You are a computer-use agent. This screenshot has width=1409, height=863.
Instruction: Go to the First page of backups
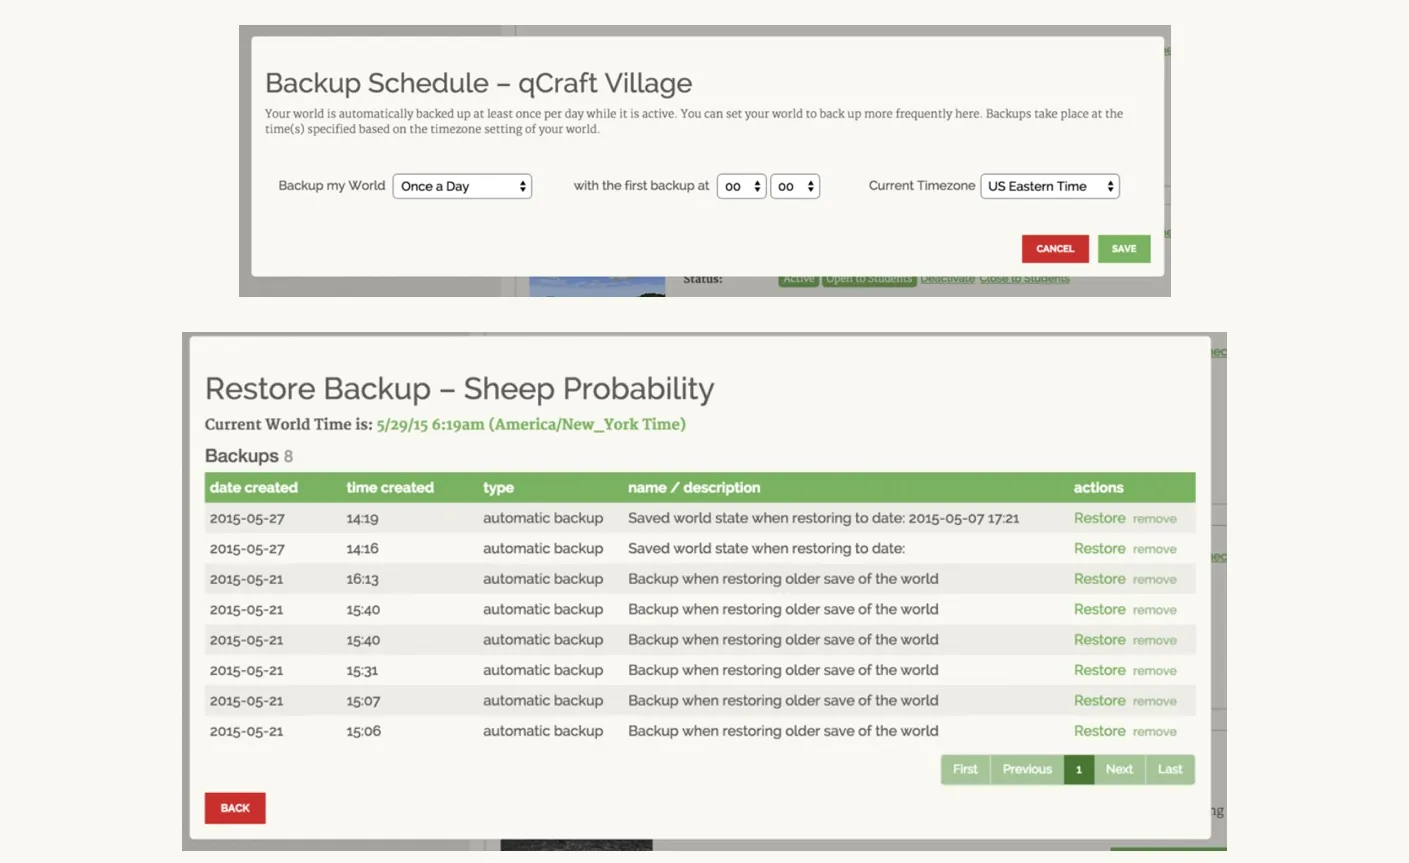point(965,769)
